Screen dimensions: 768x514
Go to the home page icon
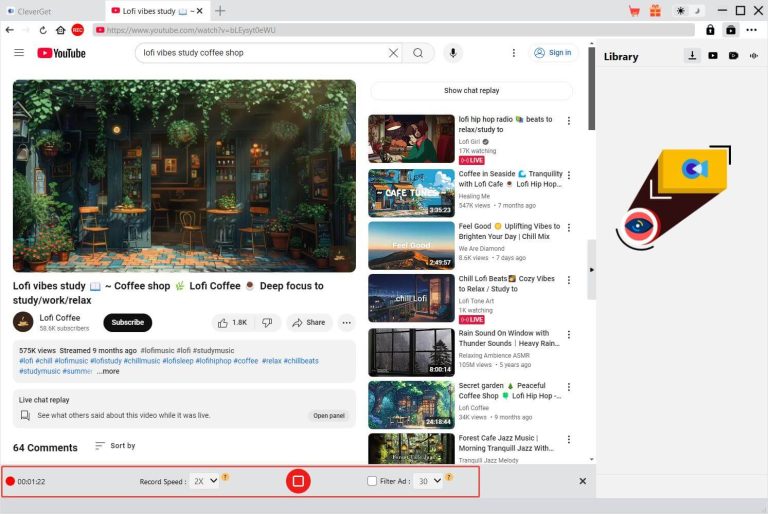(61, 30)
